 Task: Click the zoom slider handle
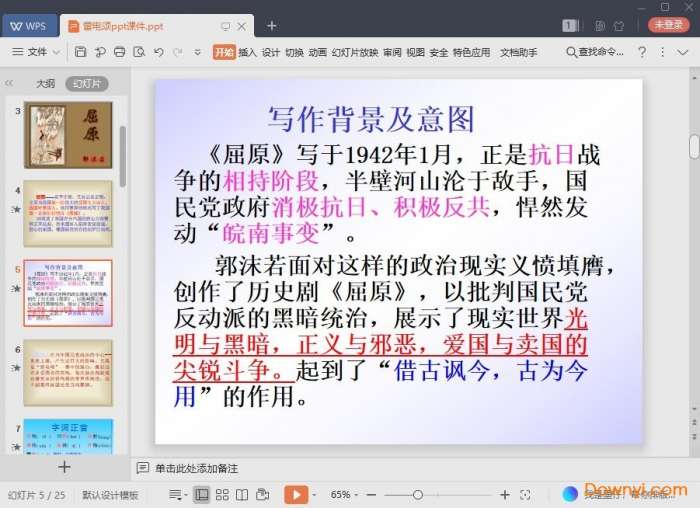coord(418,495)
